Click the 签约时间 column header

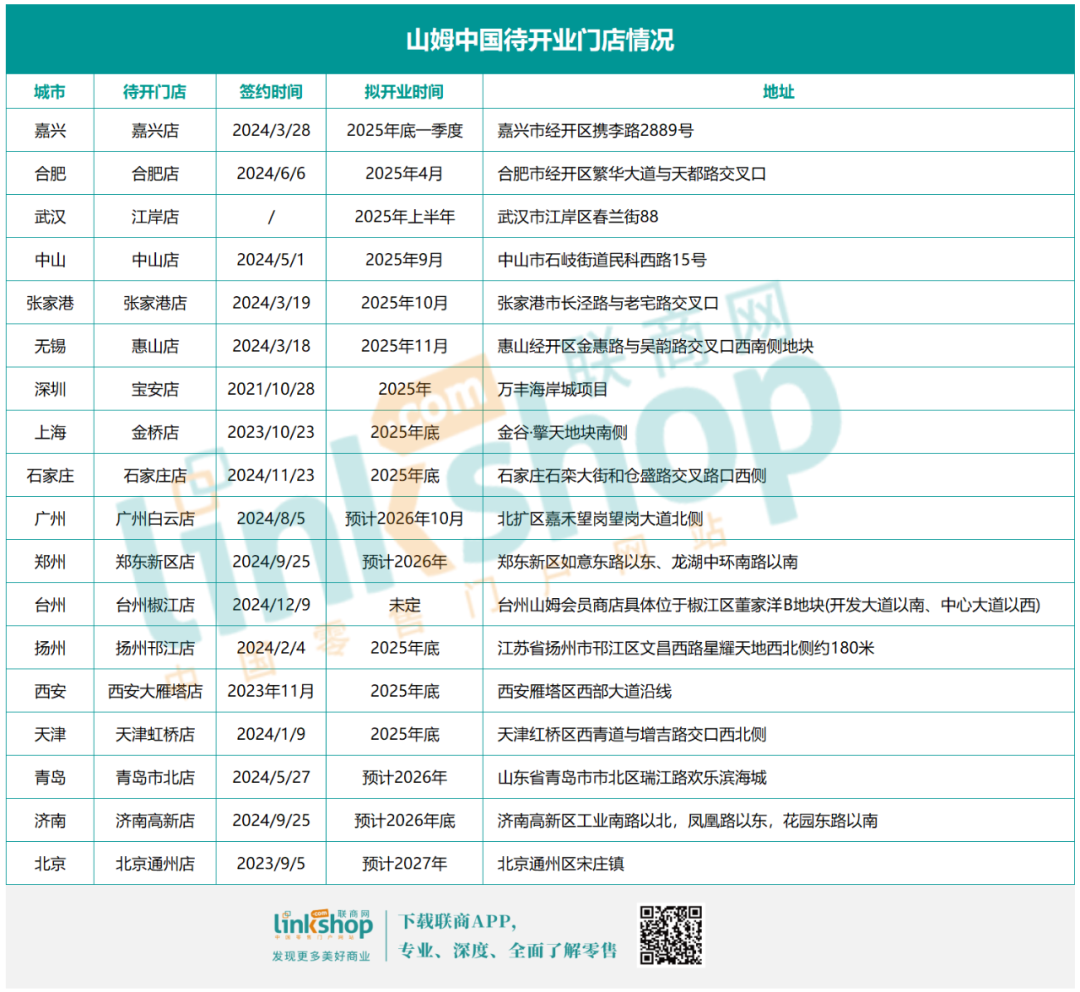271,92
